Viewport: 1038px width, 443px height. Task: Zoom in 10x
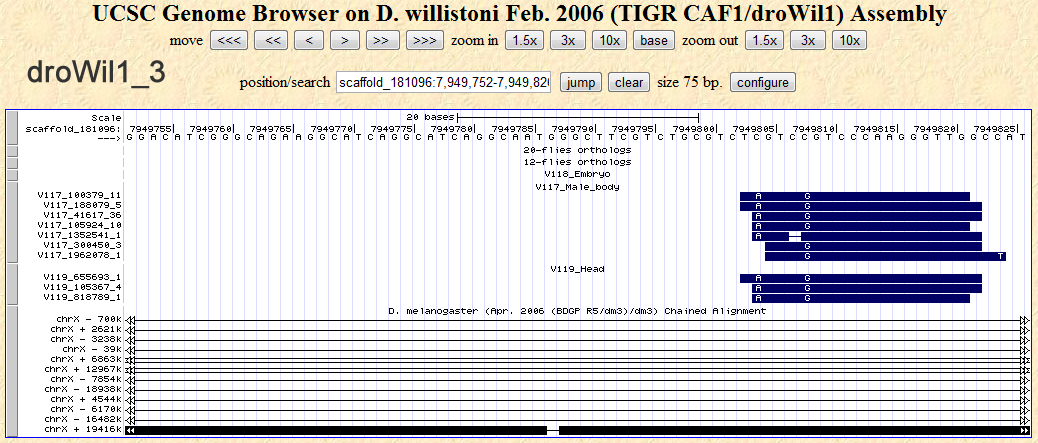tap(608, 40)
